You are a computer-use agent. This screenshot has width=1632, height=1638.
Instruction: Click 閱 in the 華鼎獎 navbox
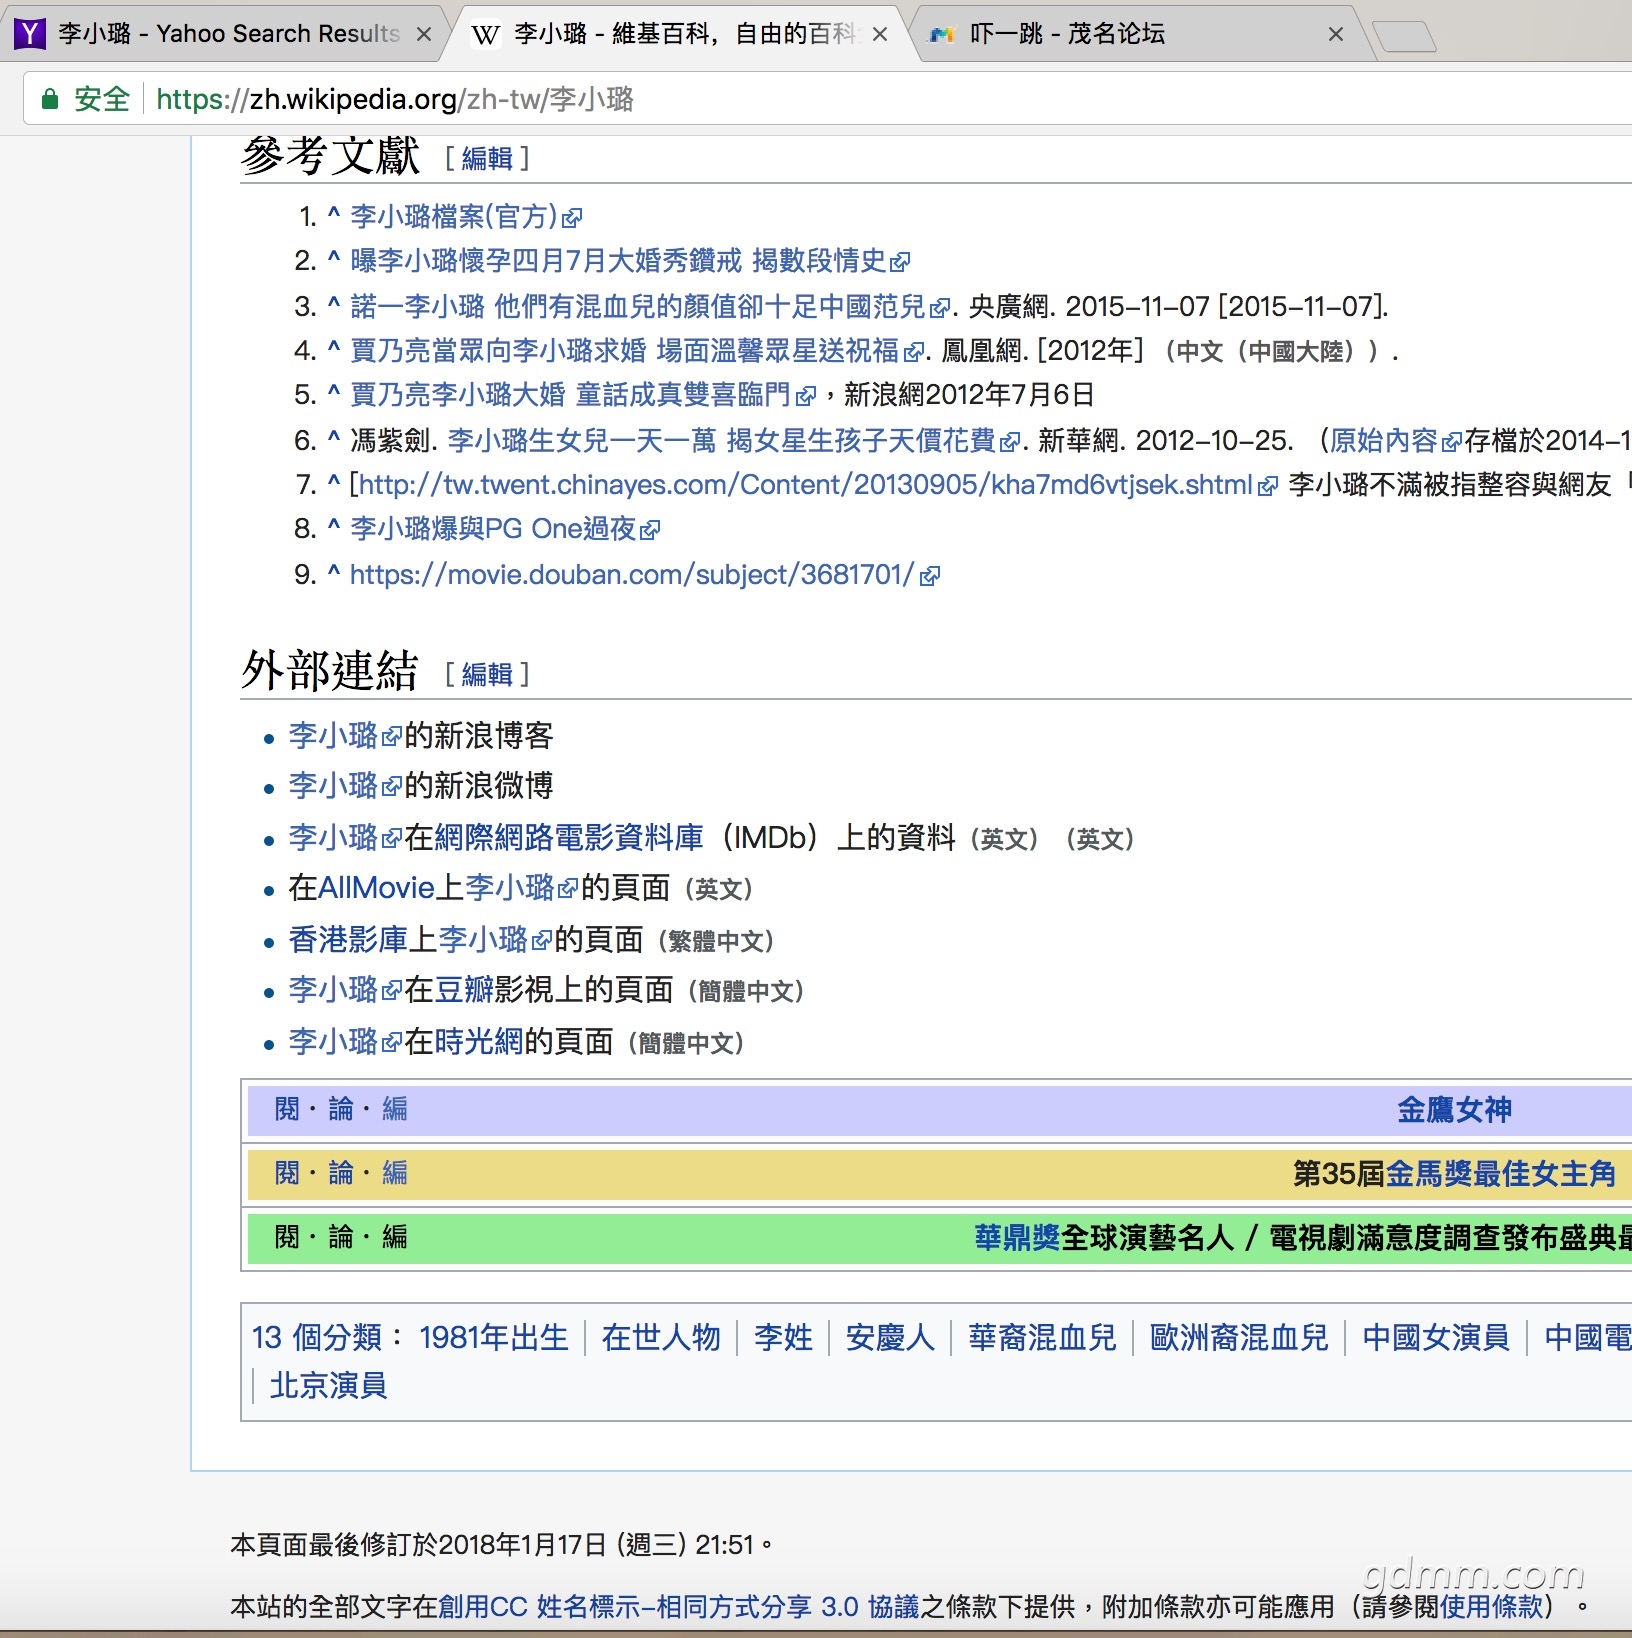click(287, 1238)
